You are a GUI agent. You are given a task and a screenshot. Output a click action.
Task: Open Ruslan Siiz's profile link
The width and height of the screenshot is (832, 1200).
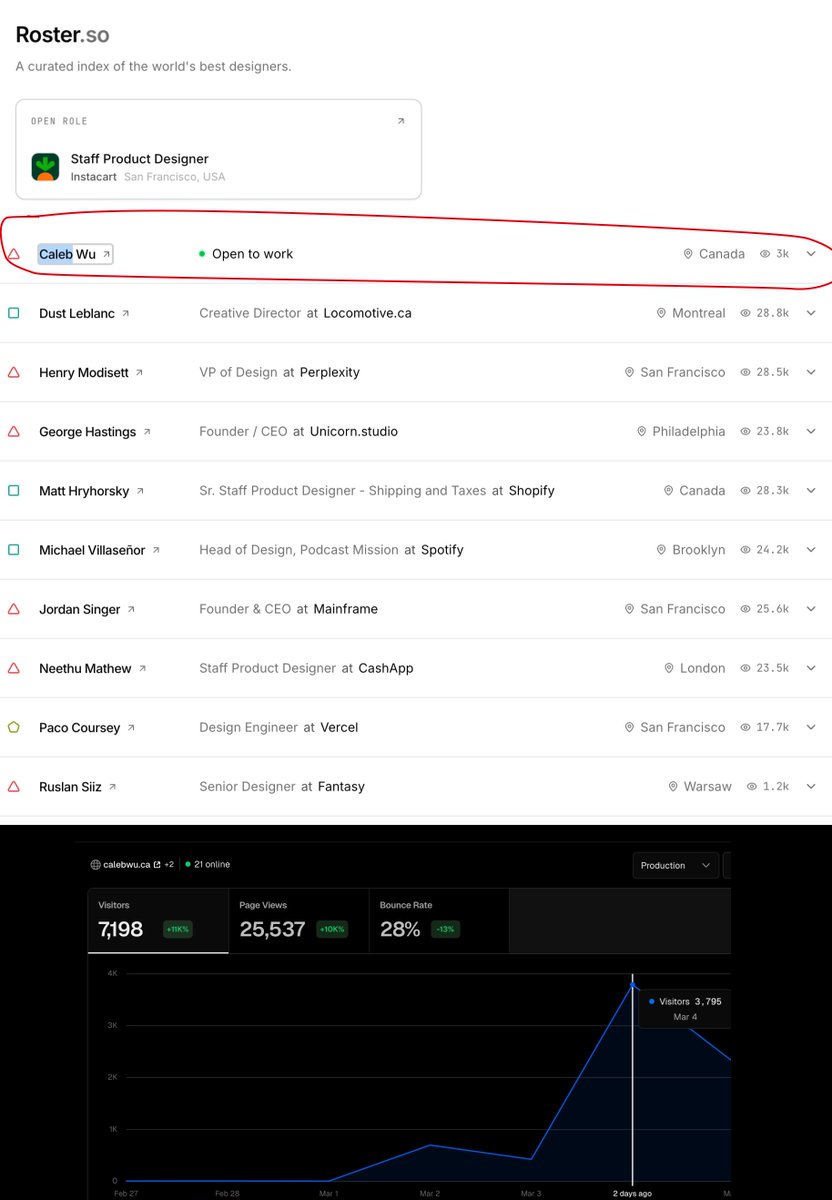pos(78,786)
